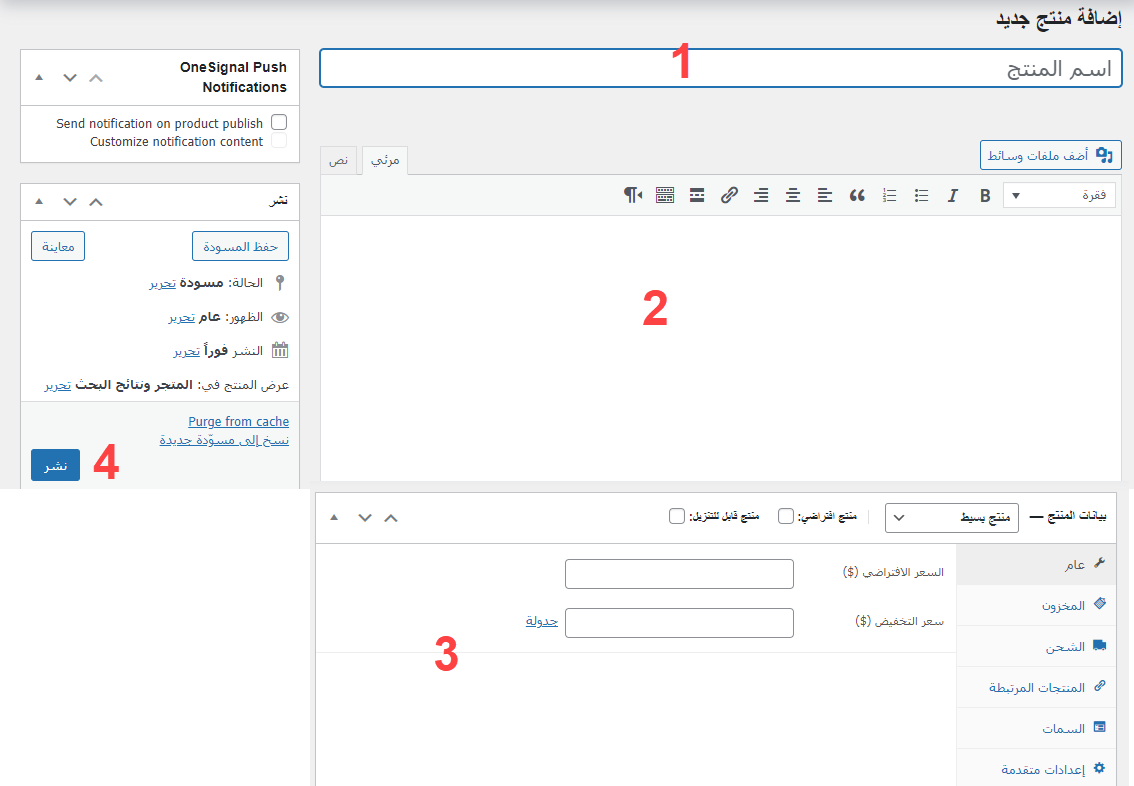Click gear icon beside إعدادات متقدمة
The width and height of the screenshot is (1134, 786).
(x=1099, y=768)
